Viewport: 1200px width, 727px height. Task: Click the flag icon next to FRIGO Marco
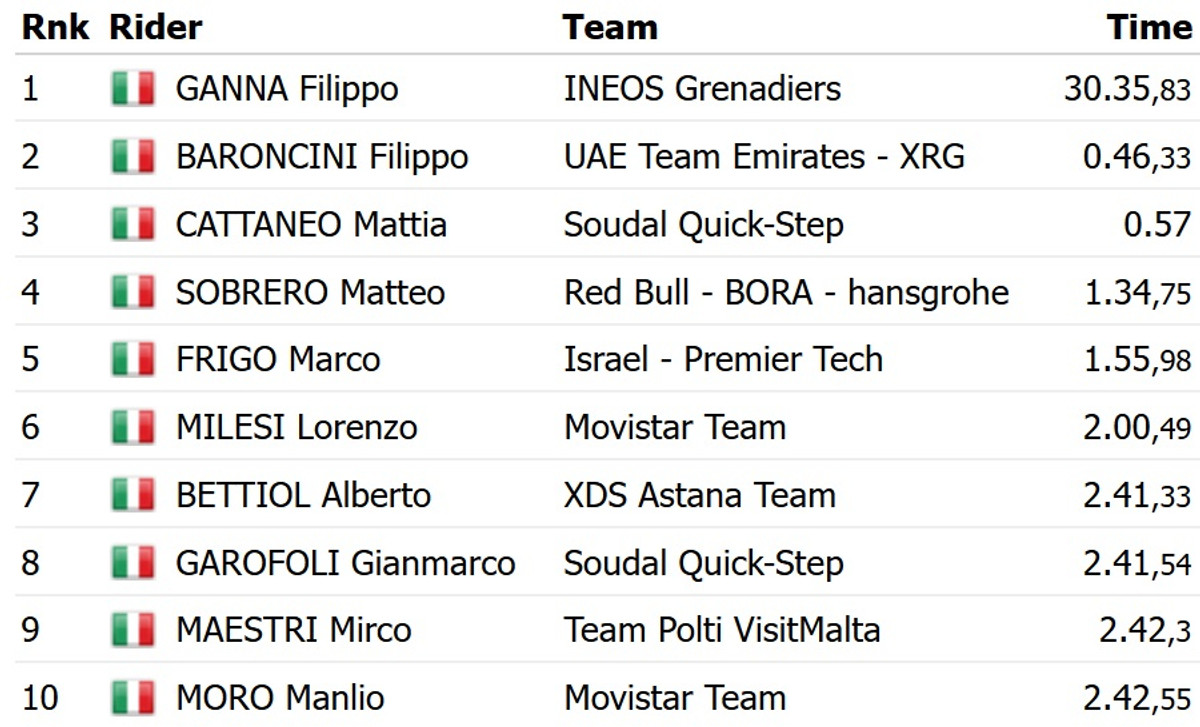tap(133, 359)
